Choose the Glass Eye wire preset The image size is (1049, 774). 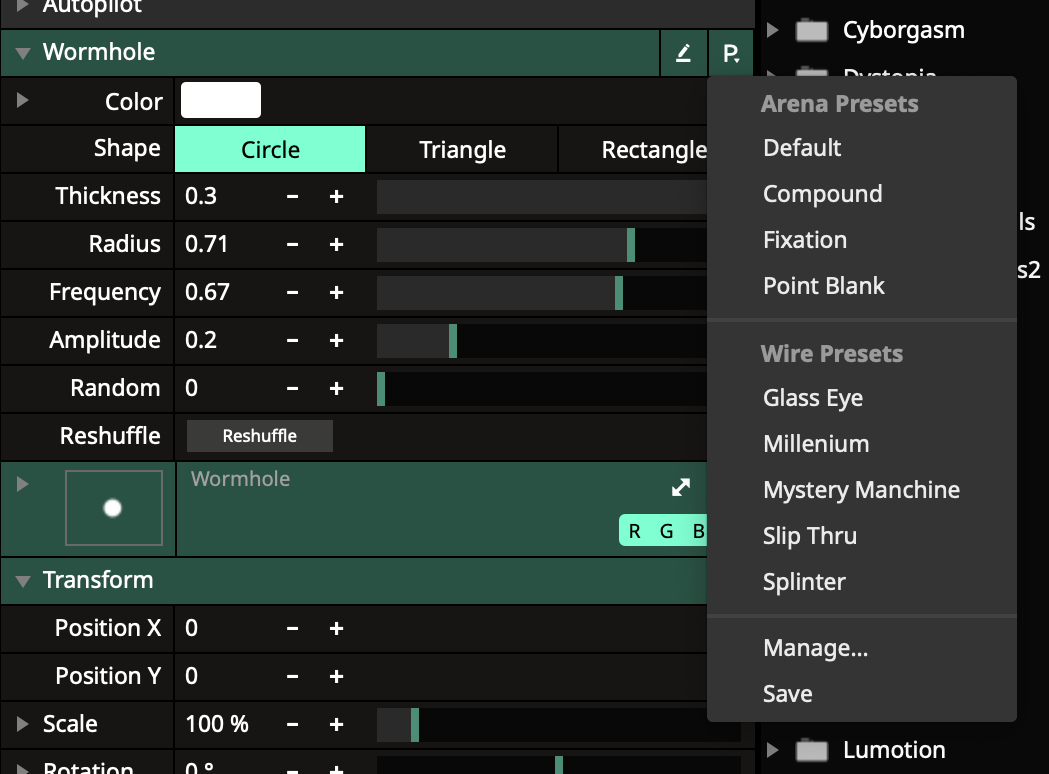[812, 398]
